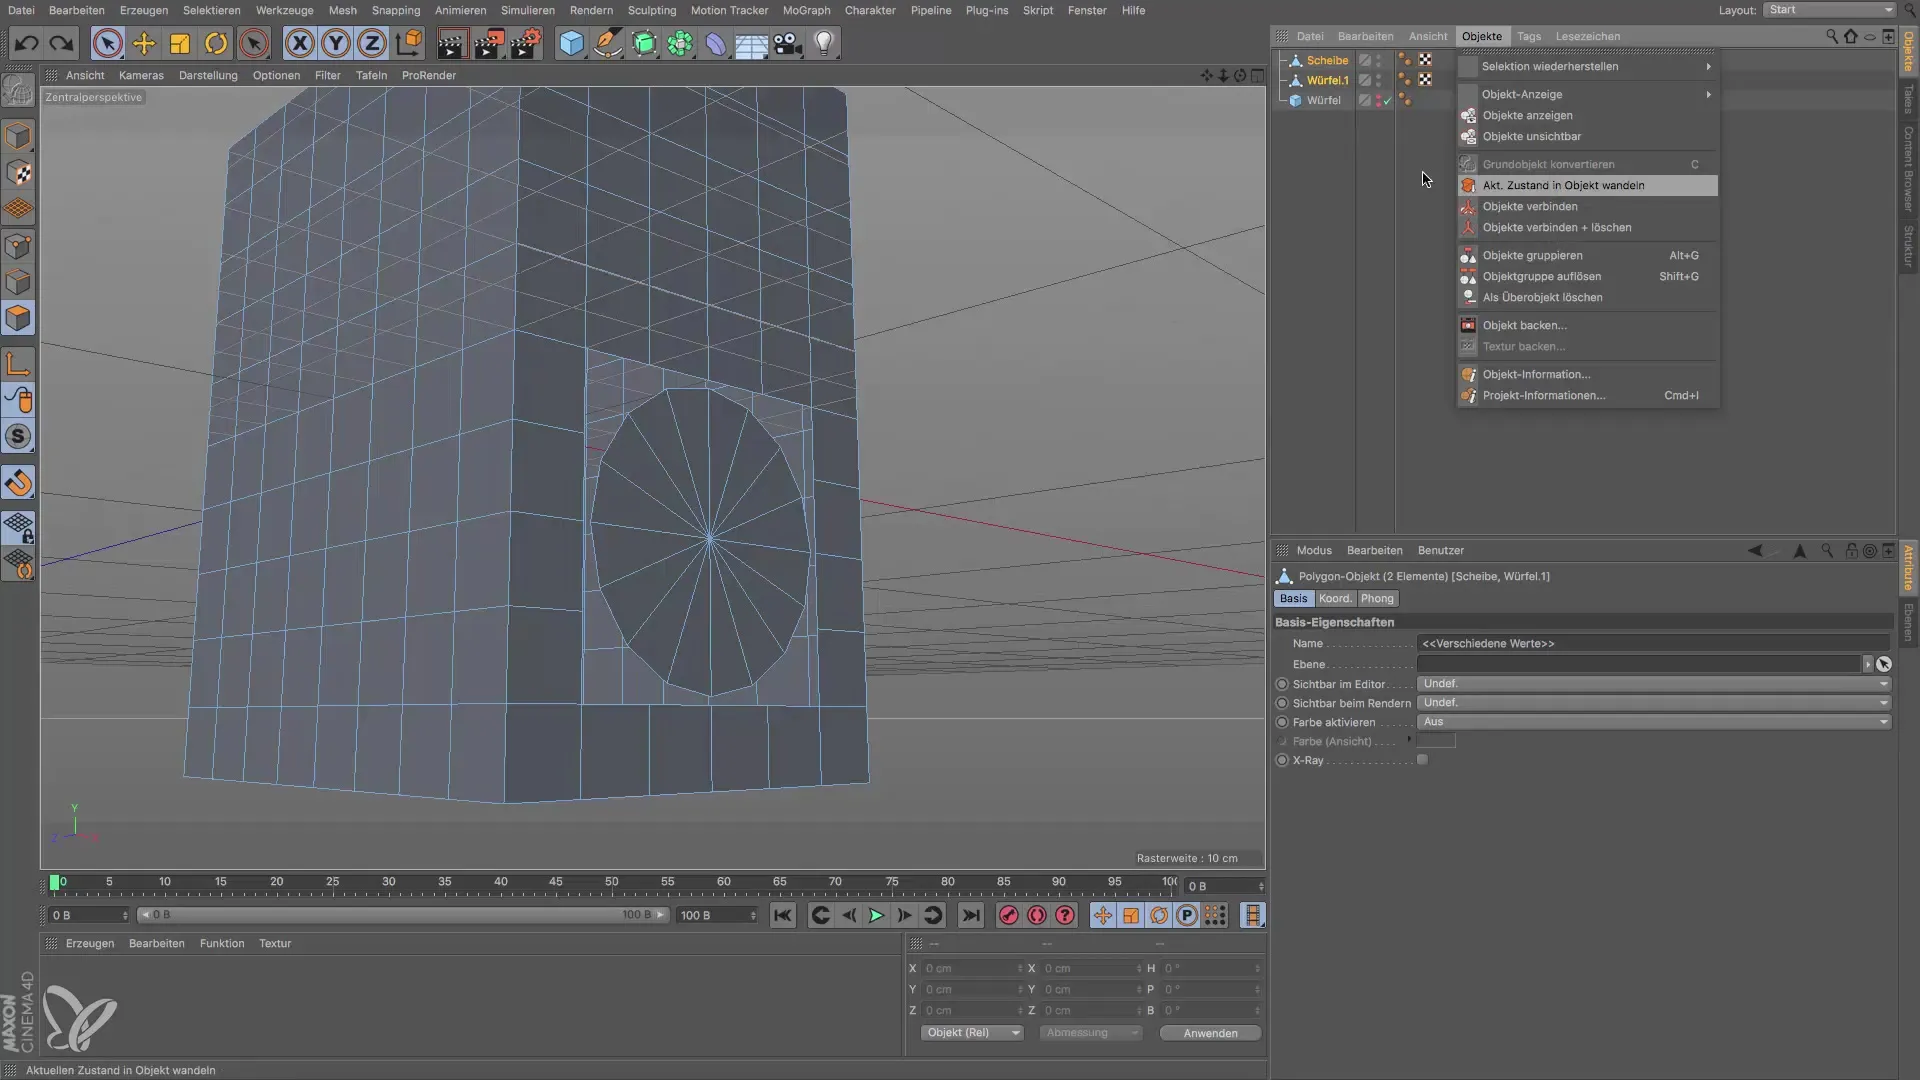1920x1080 pixels.
Task: Switch to the Koord. tab
Action: pyautogui.click(x=1335, y=598)
